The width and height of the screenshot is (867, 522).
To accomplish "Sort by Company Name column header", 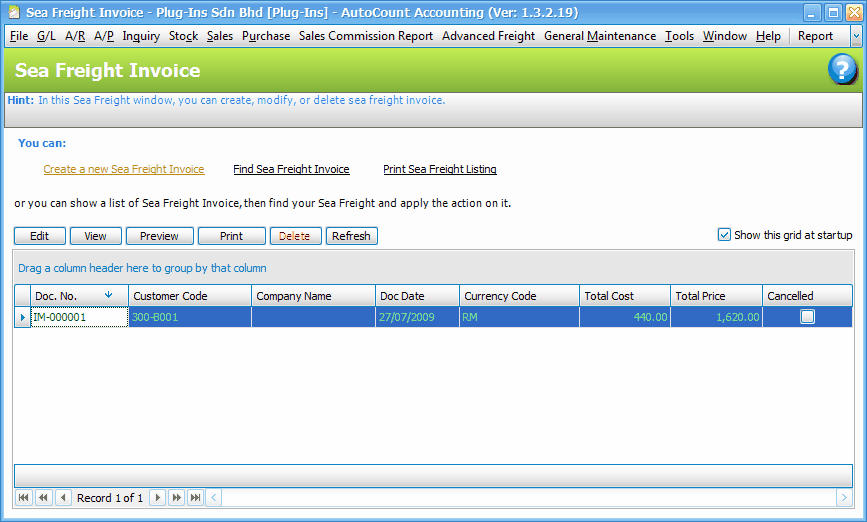I will (314, 296).
